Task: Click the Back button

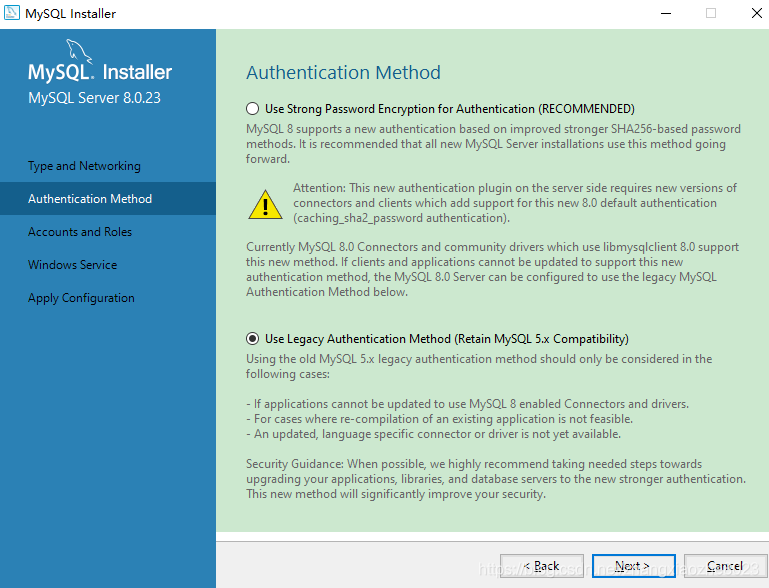Action: tap(541, 566)
